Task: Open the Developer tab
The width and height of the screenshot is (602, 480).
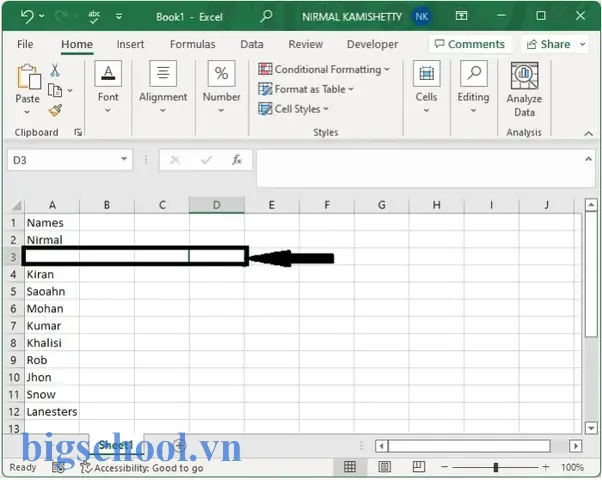Action: (x=372, y=44)
